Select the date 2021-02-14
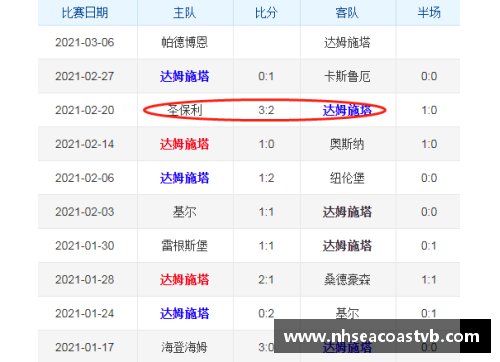500x362 pixels. coord(85,144)
